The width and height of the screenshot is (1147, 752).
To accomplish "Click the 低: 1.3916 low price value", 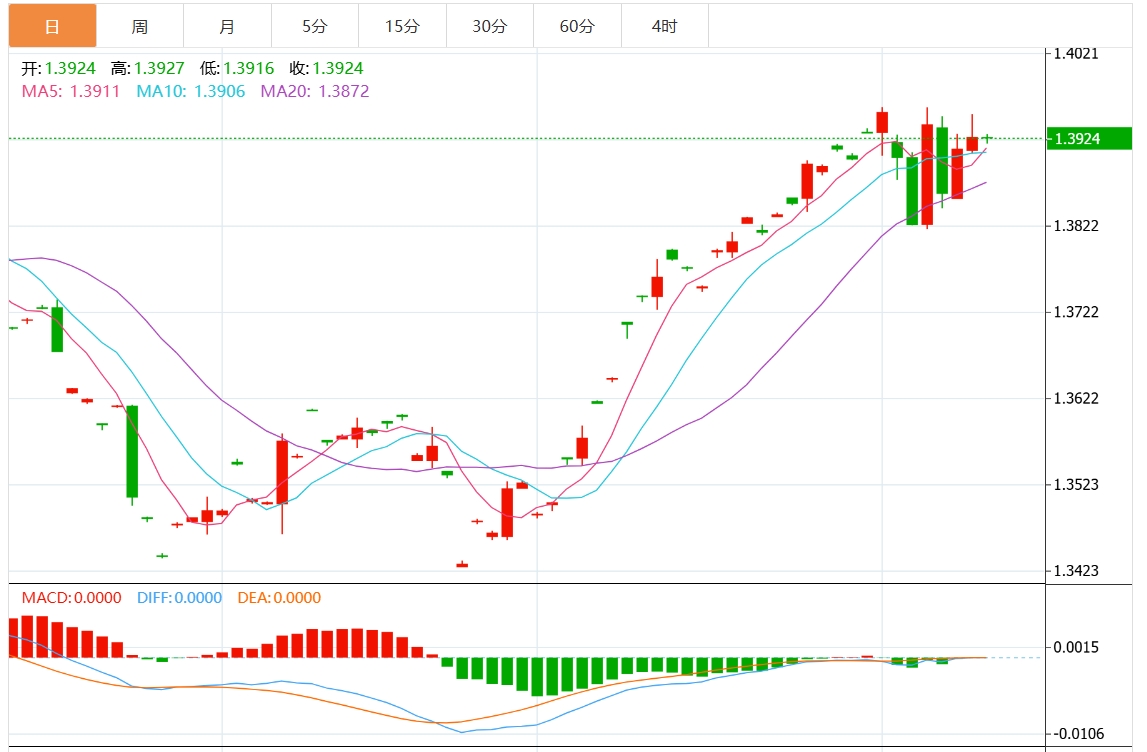I will 237,68.
